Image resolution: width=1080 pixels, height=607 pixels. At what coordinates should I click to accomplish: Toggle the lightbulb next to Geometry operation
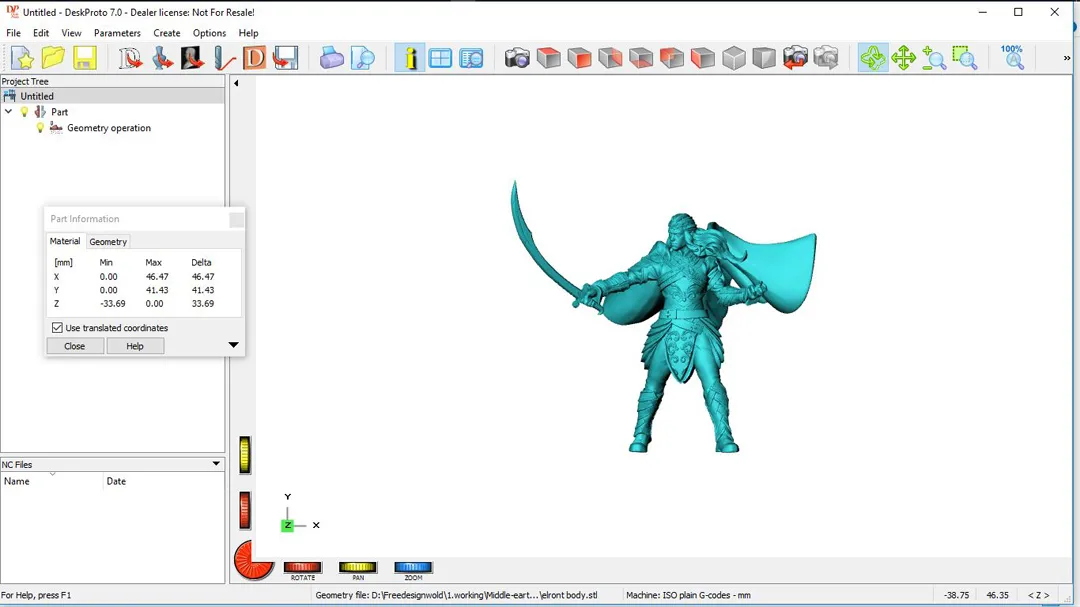pyautogui.click(x=40, y=128)
